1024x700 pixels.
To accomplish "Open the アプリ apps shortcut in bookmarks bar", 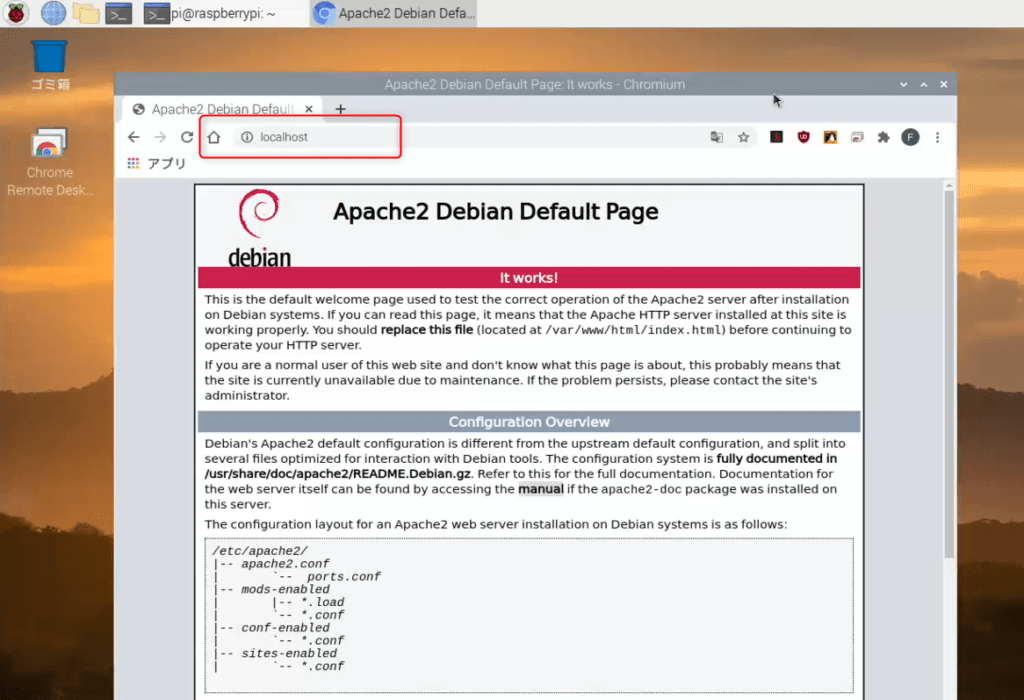I will coord(157,163).
